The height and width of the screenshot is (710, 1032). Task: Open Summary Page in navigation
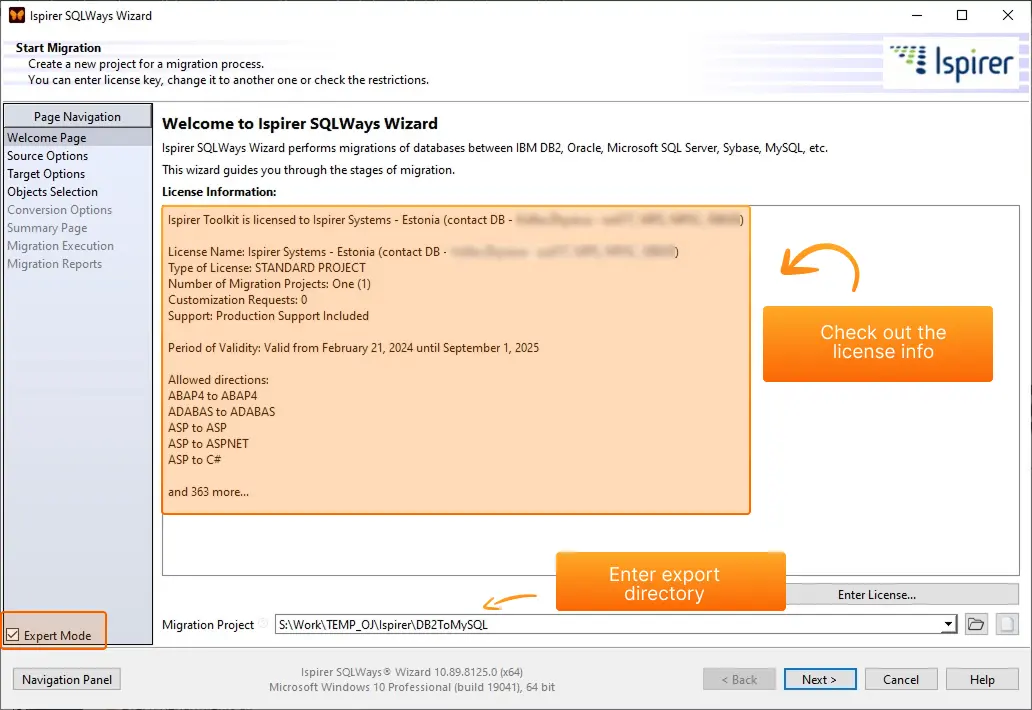[47, 228]
